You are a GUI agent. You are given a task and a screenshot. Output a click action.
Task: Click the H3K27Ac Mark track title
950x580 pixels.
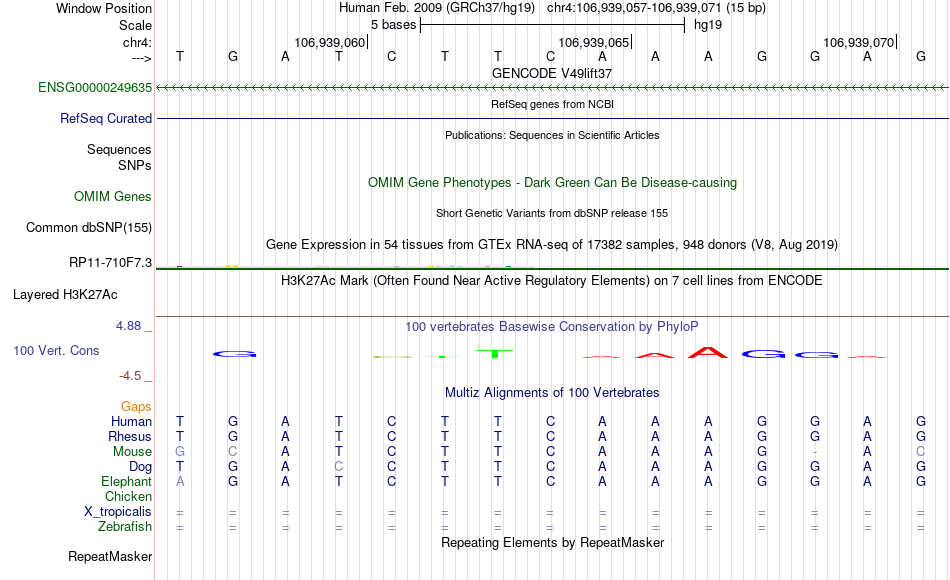coord(552,281)
